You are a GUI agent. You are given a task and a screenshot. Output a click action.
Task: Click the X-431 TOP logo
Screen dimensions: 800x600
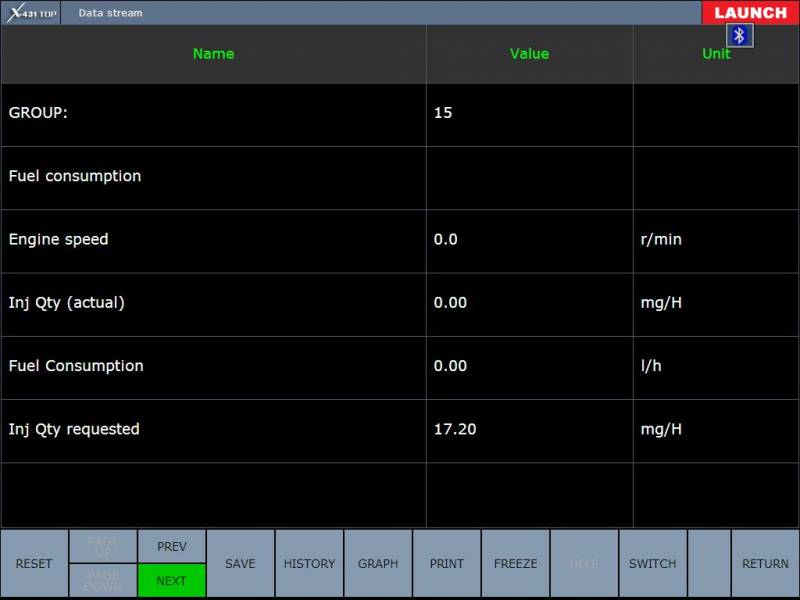coord(31,13)
